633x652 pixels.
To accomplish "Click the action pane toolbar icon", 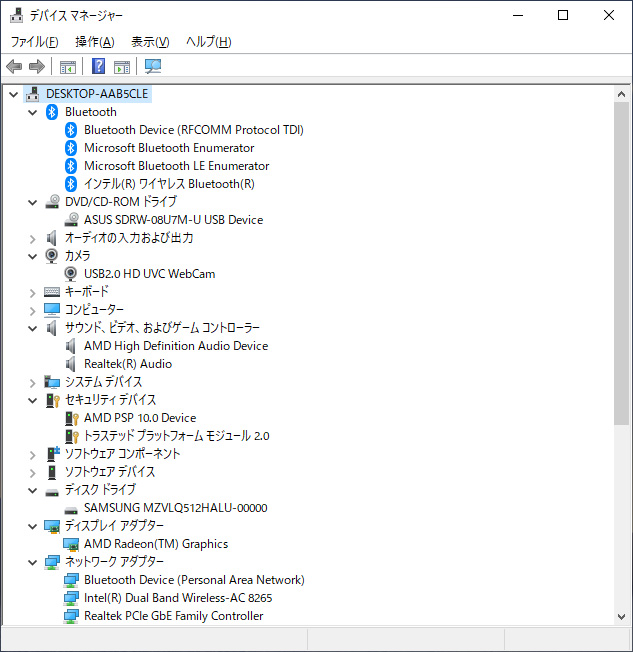I will pos(122,67).
